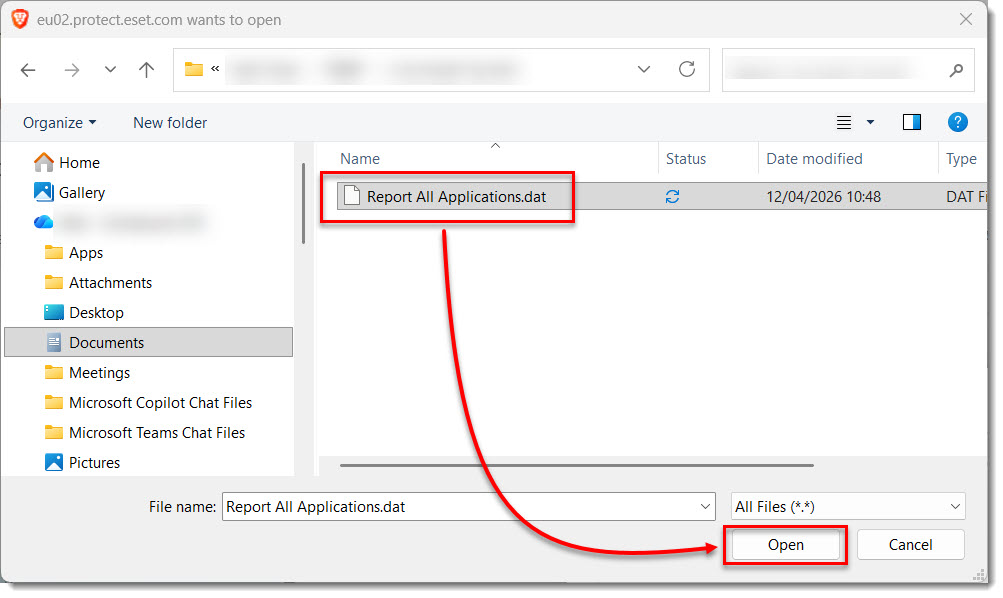Click the Open button
Image resolution: width=1003 pixels, height=598 pixels.
[786, 545]
